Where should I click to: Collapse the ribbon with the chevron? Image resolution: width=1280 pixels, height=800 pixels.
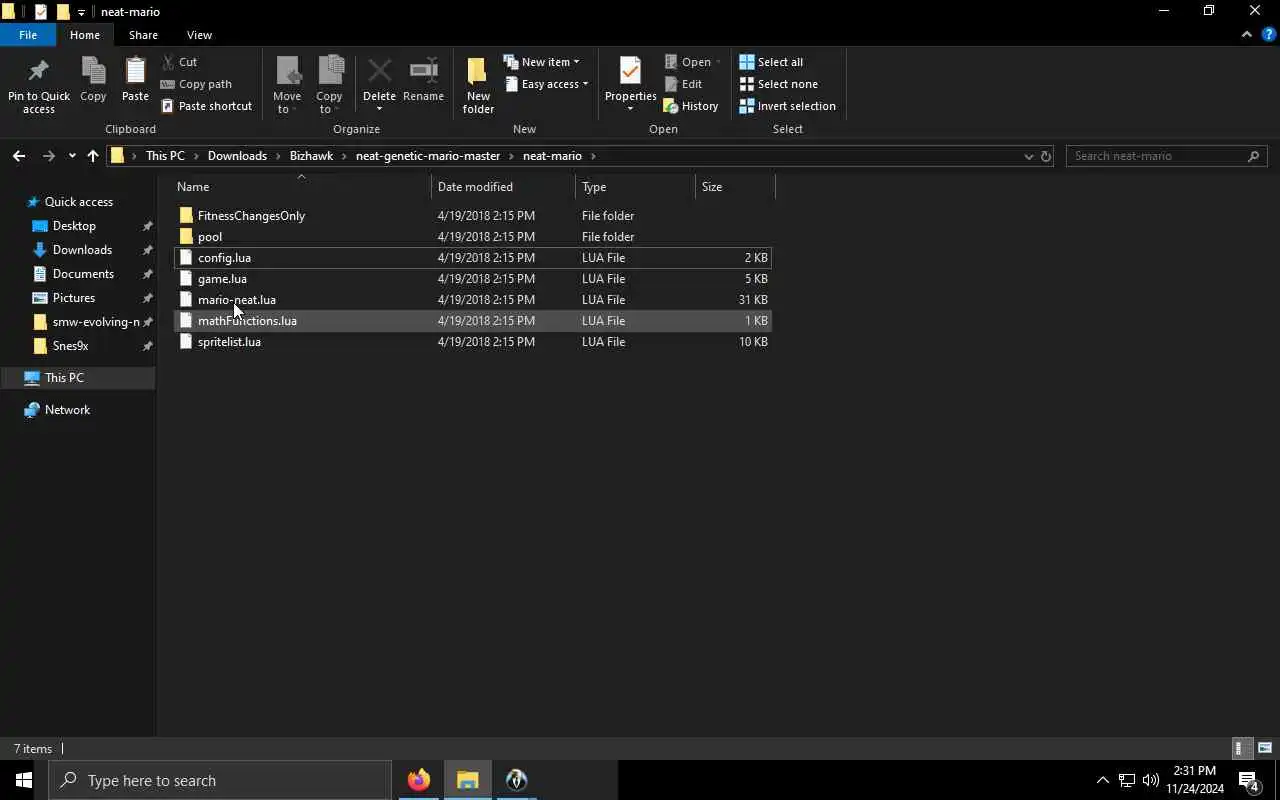pos(1246,34)
